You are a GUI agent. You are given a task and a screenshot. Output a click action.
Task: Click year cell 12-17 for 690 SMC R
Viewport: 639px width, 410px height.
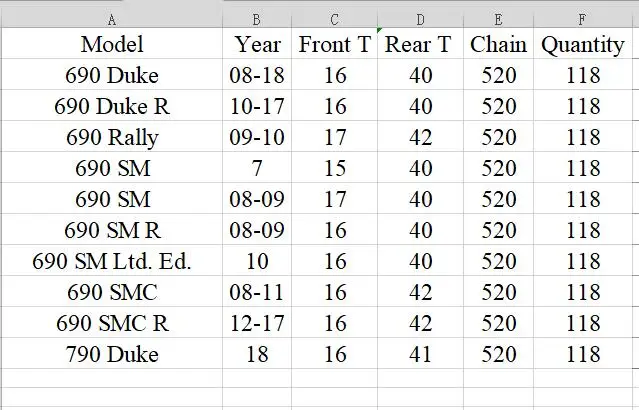click(257, 322)
